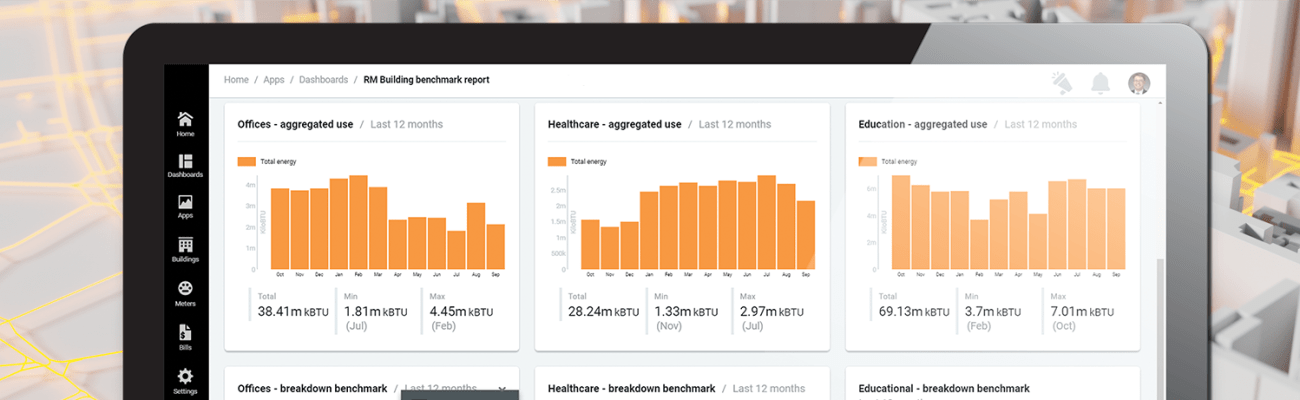
Task: Open Buildings in the sidebar
Action: click(185, 250)
